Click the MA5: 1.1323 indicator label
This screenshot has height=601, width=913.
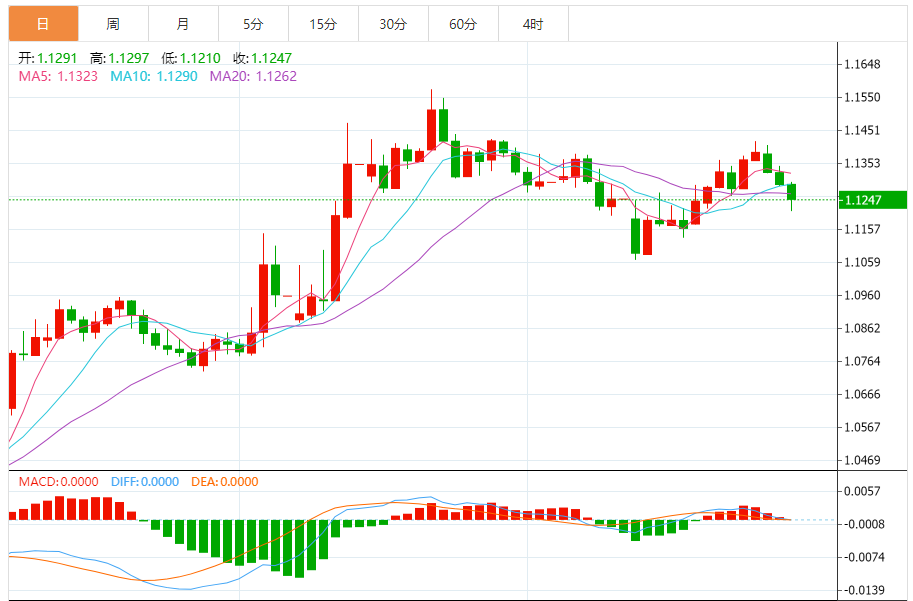pos(58,76)
